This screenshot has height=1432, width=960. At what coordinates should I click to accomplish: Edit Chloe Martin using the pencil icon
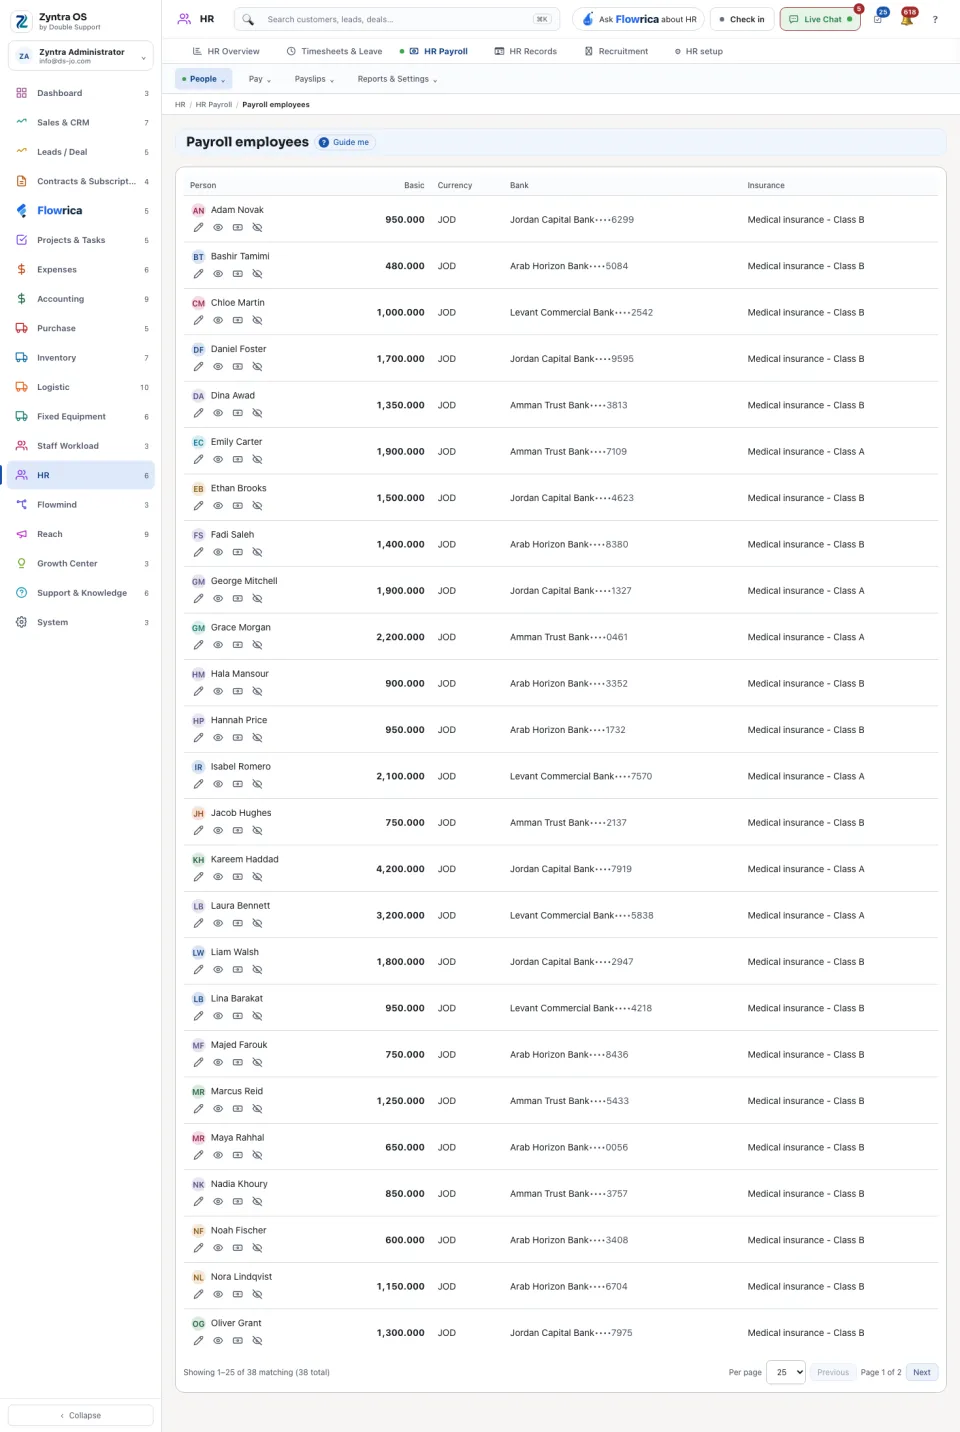coord(198,321)
